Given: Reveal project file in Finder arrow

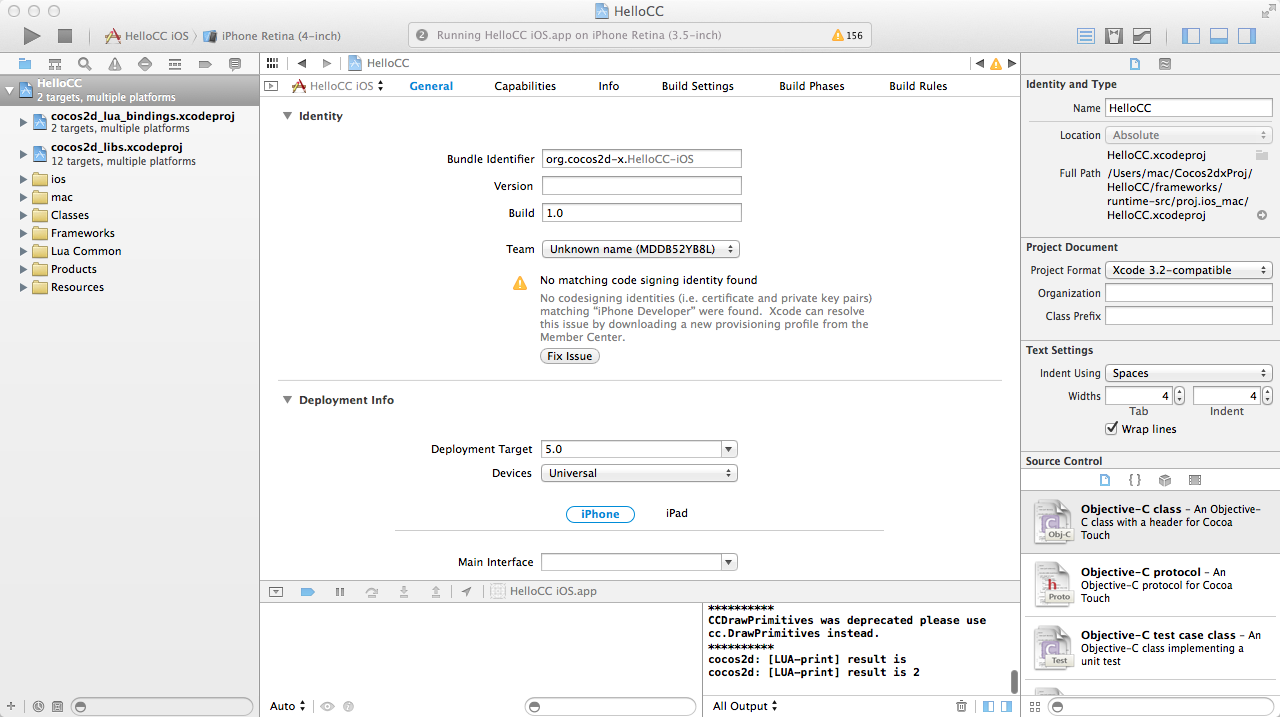Looking at the screenshot, I should (1262, 215).
